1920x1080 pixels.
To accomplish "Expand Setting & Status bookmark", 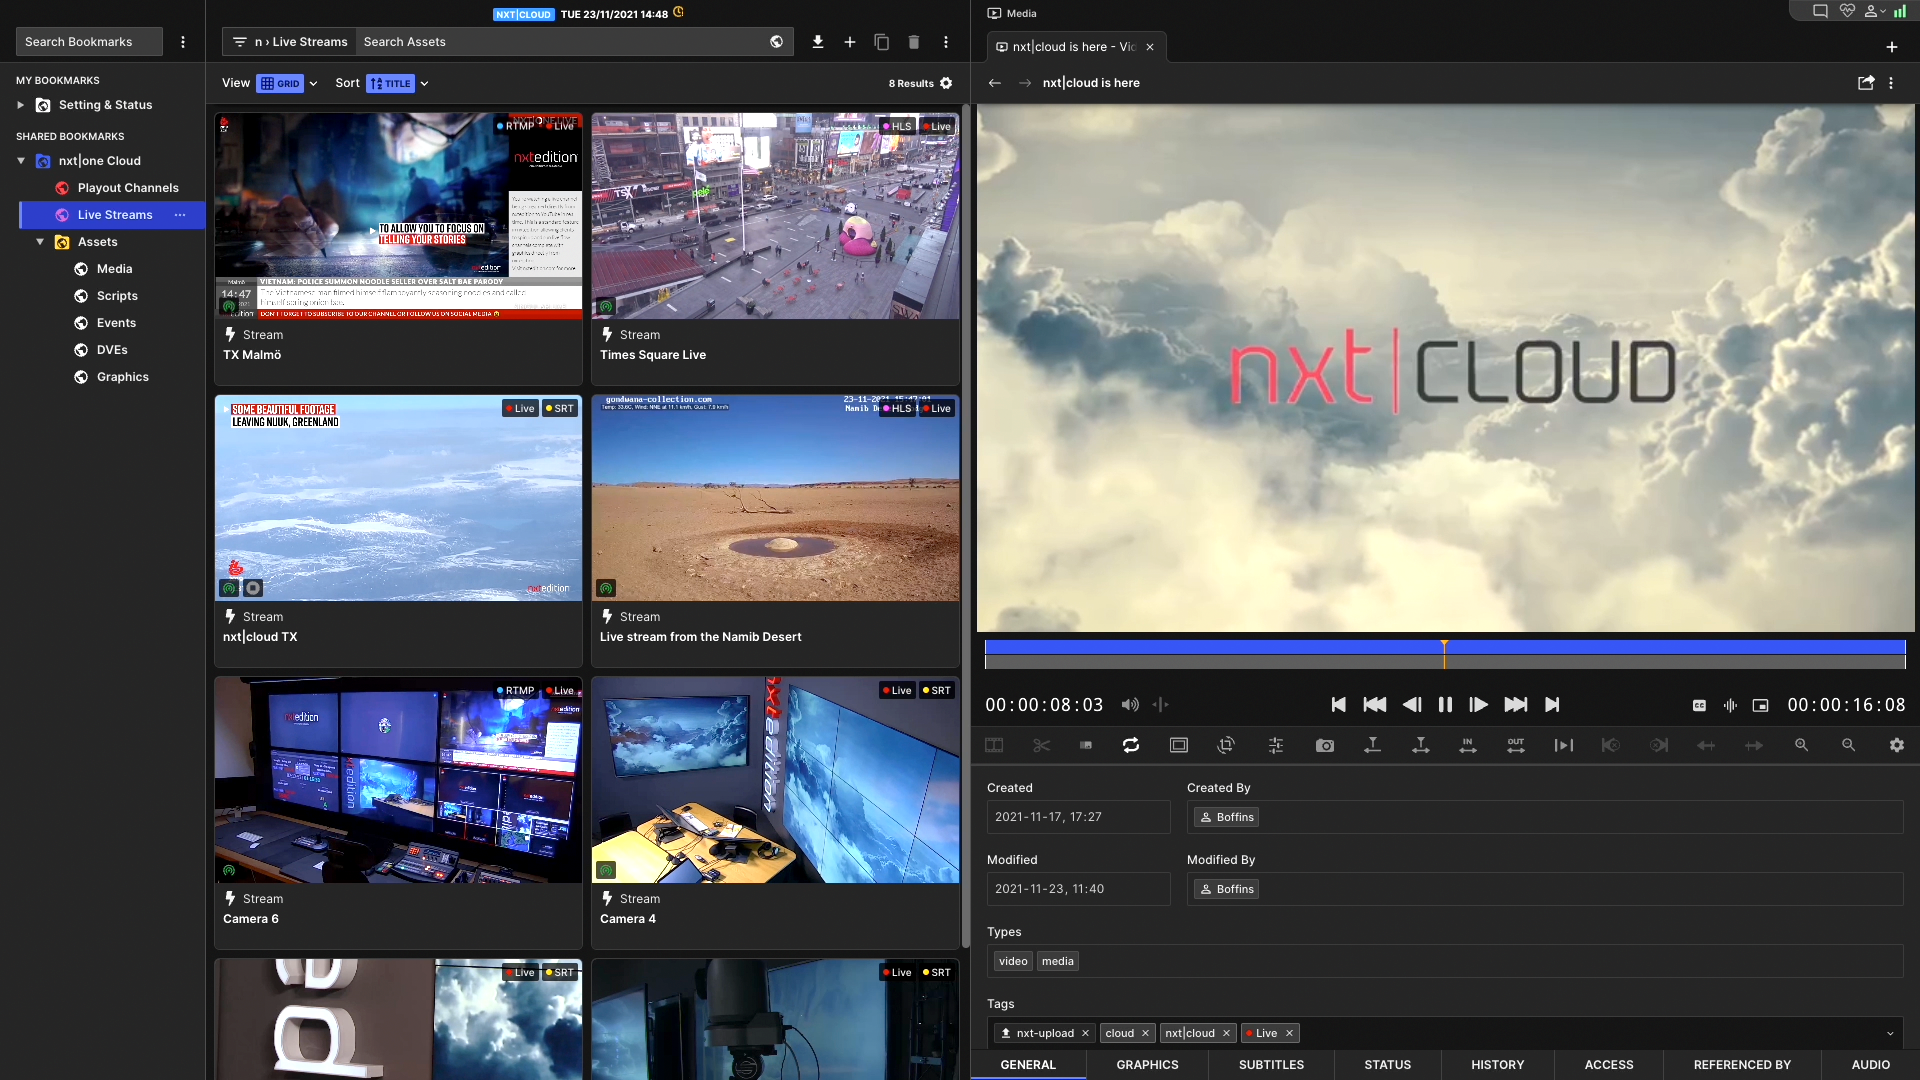I will 20,105.
